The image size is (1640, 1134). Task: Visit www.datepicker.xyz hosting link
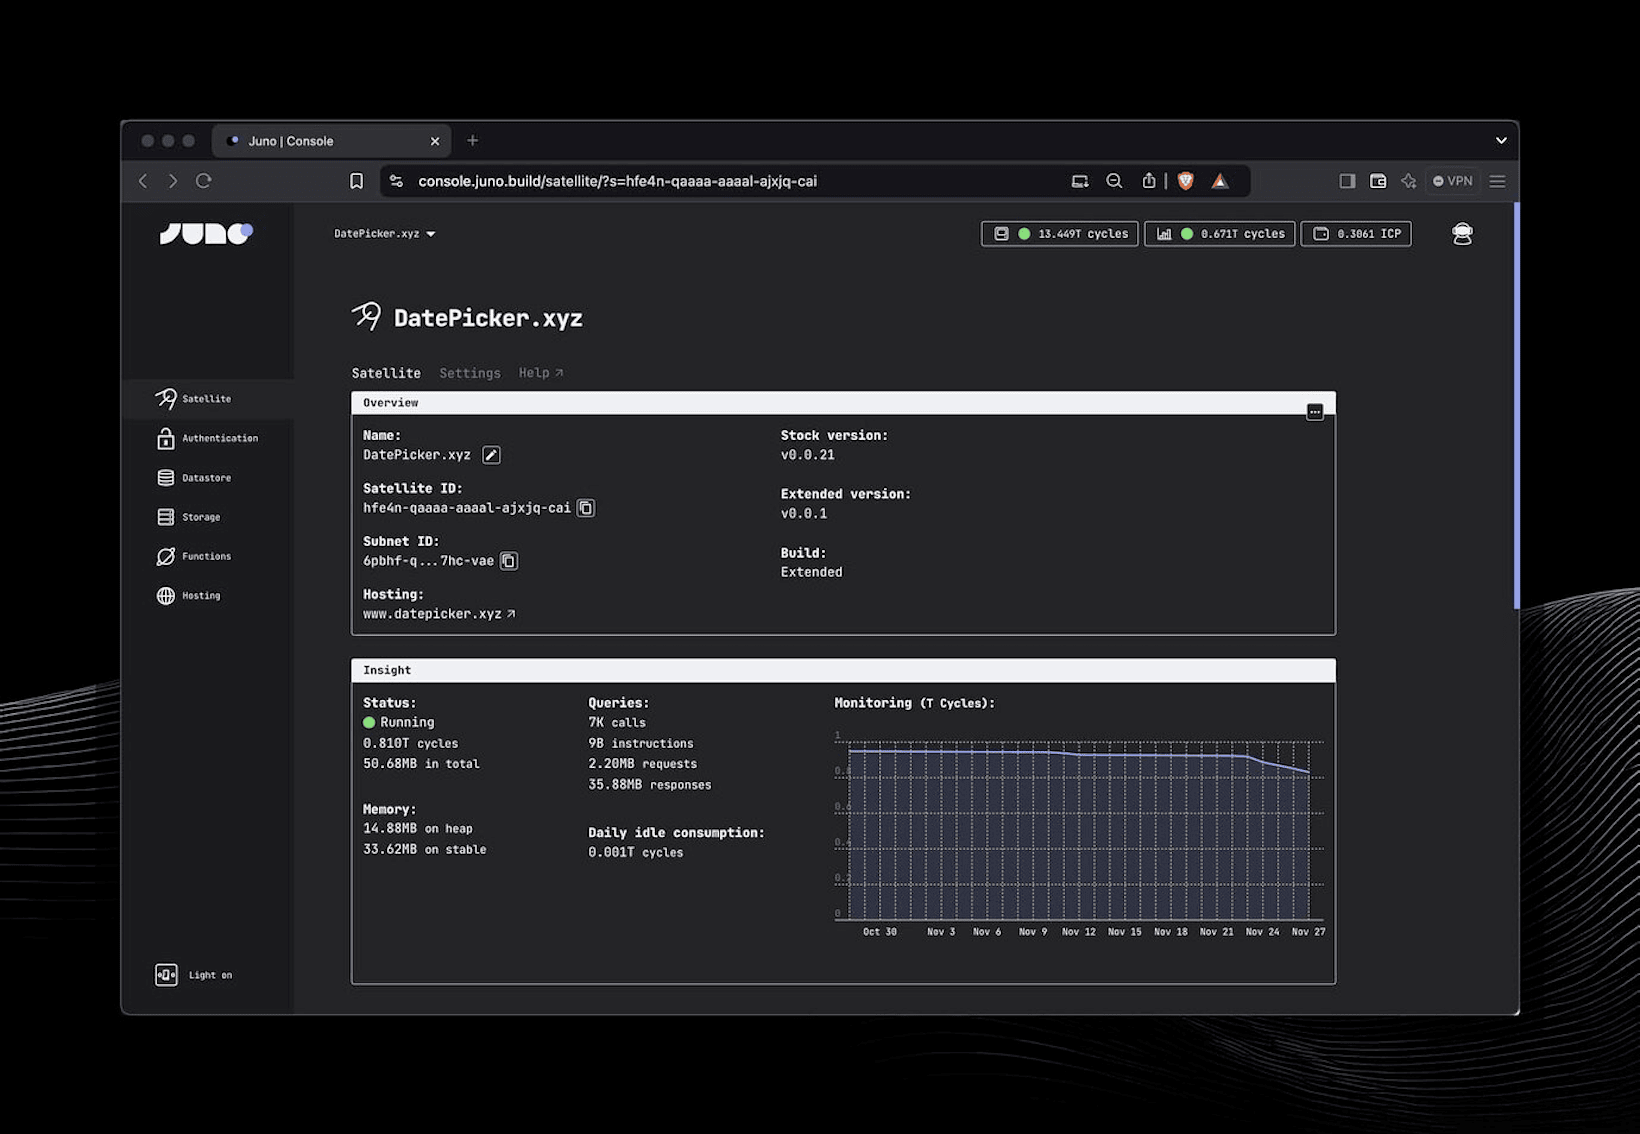(434, 613)
